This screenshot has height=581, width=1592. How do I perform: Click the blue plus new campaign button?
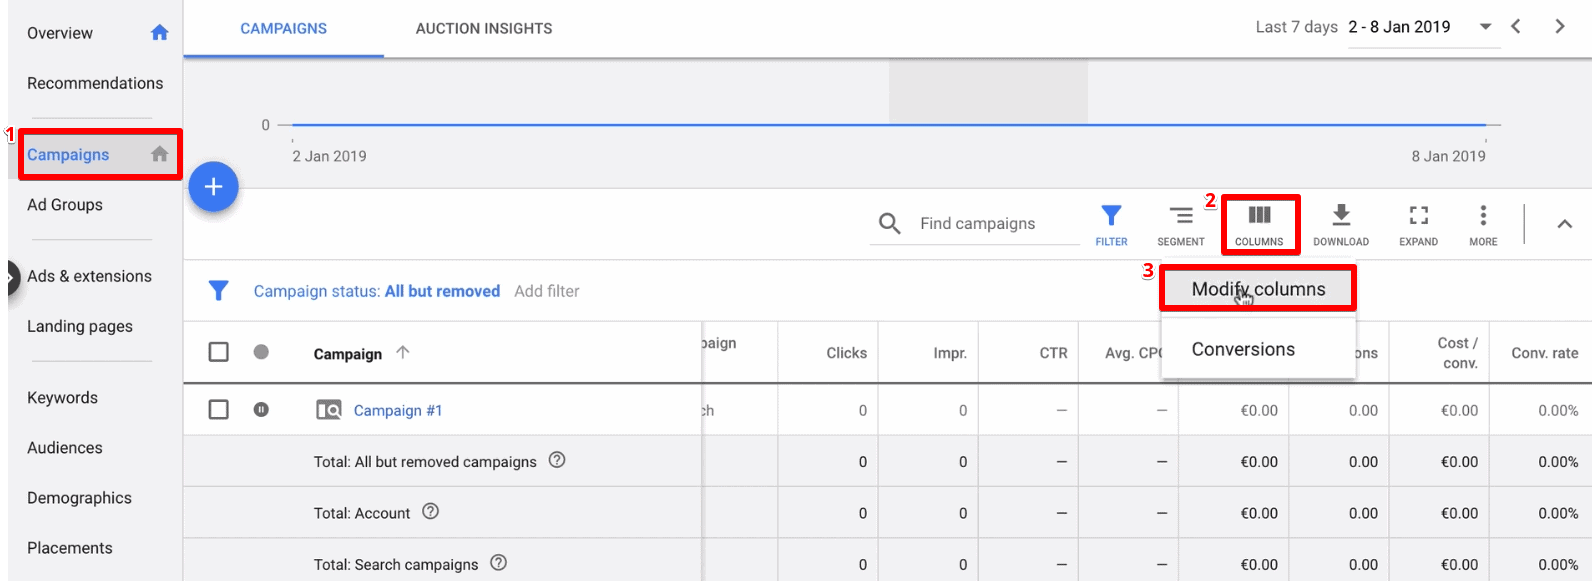click(x=213, y=187)
